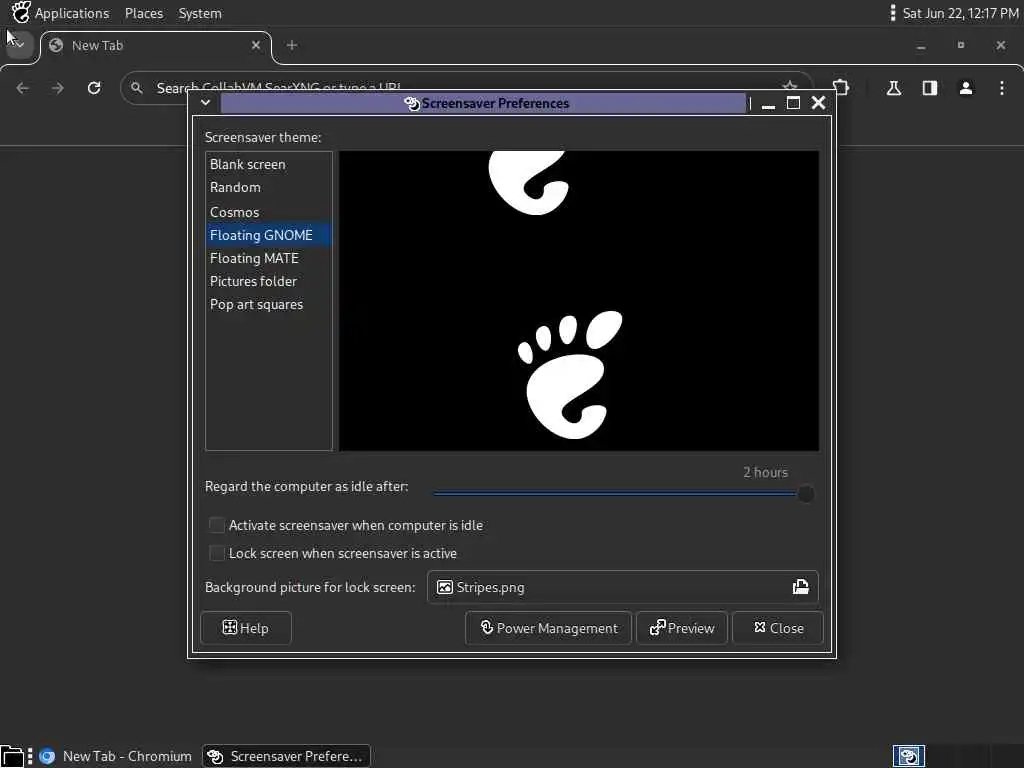Open the System menu
Screen dimensions: 1024x768
[x=200, y=13]
